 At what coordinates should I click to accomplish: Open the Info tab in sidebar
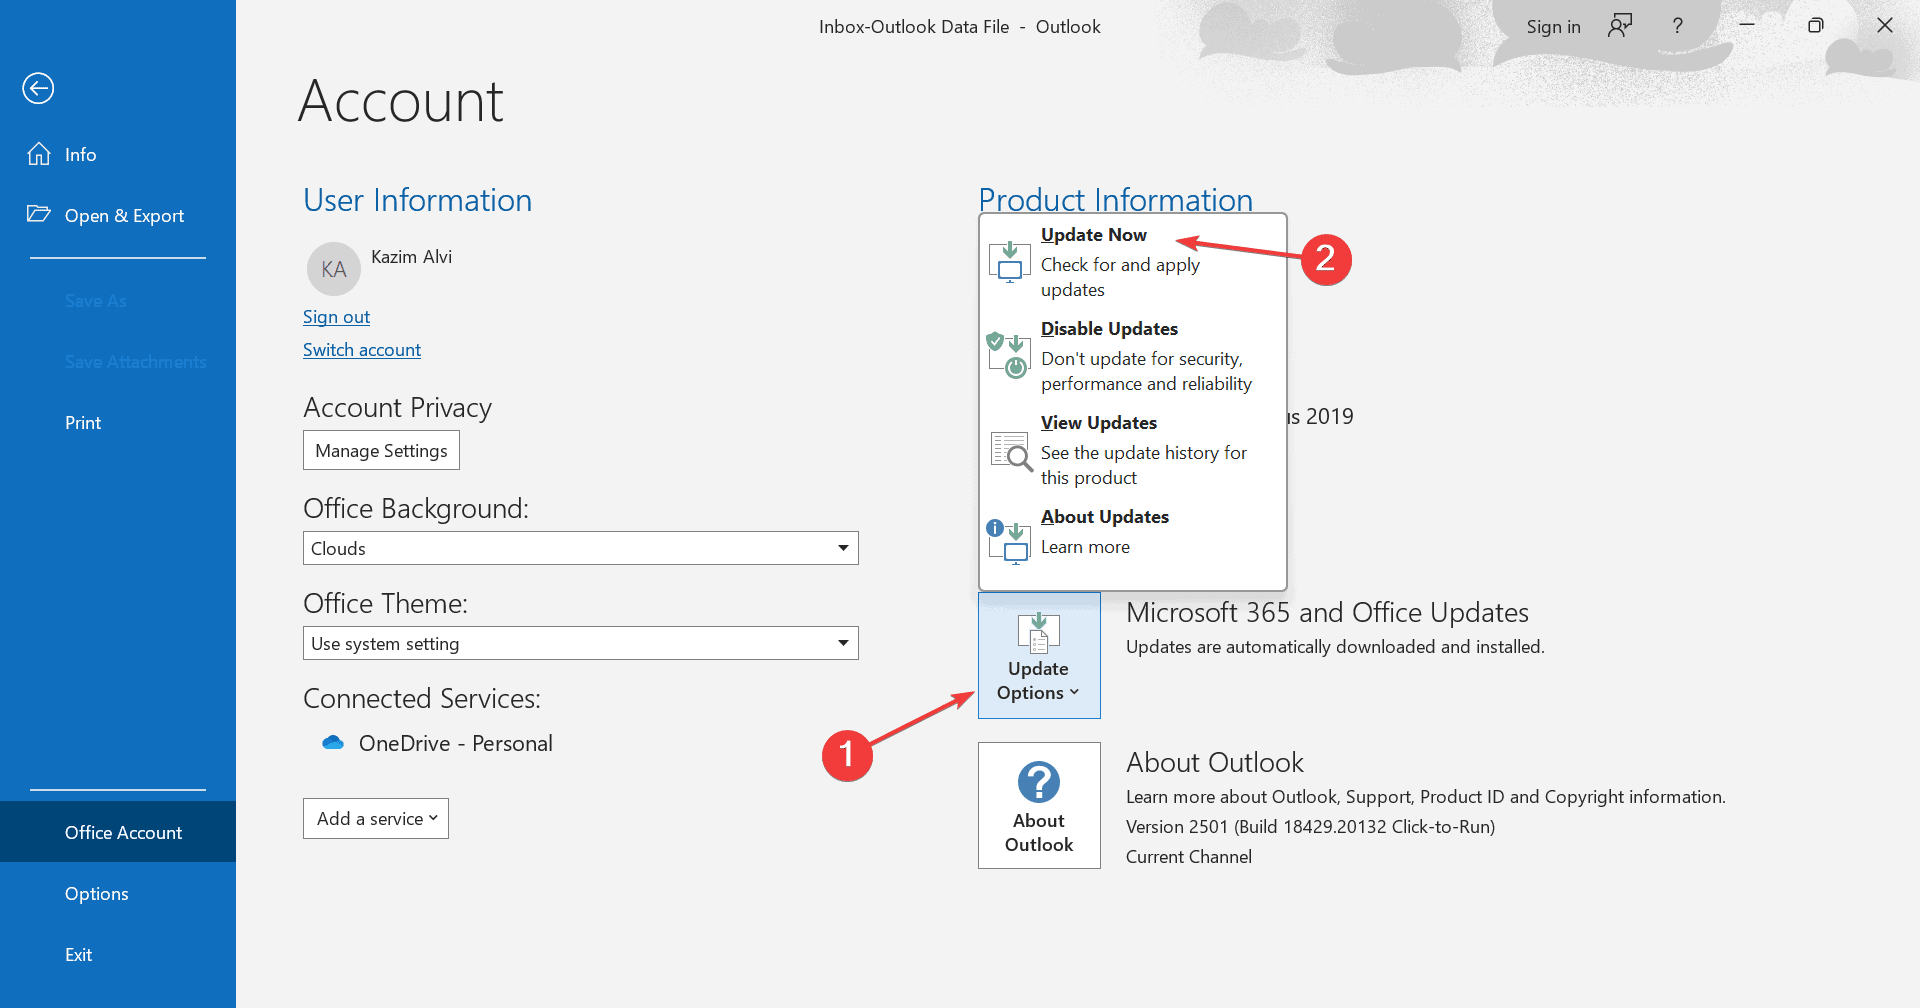[x=118, y=154]
